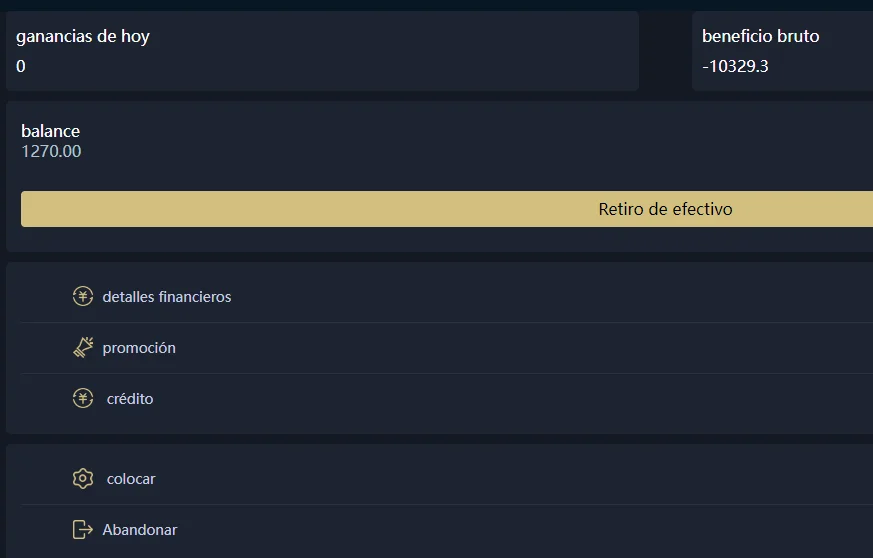This screenshot has width=873, height=558.
Task: Go to the colocar settings entry
Action: click(131, 479)
